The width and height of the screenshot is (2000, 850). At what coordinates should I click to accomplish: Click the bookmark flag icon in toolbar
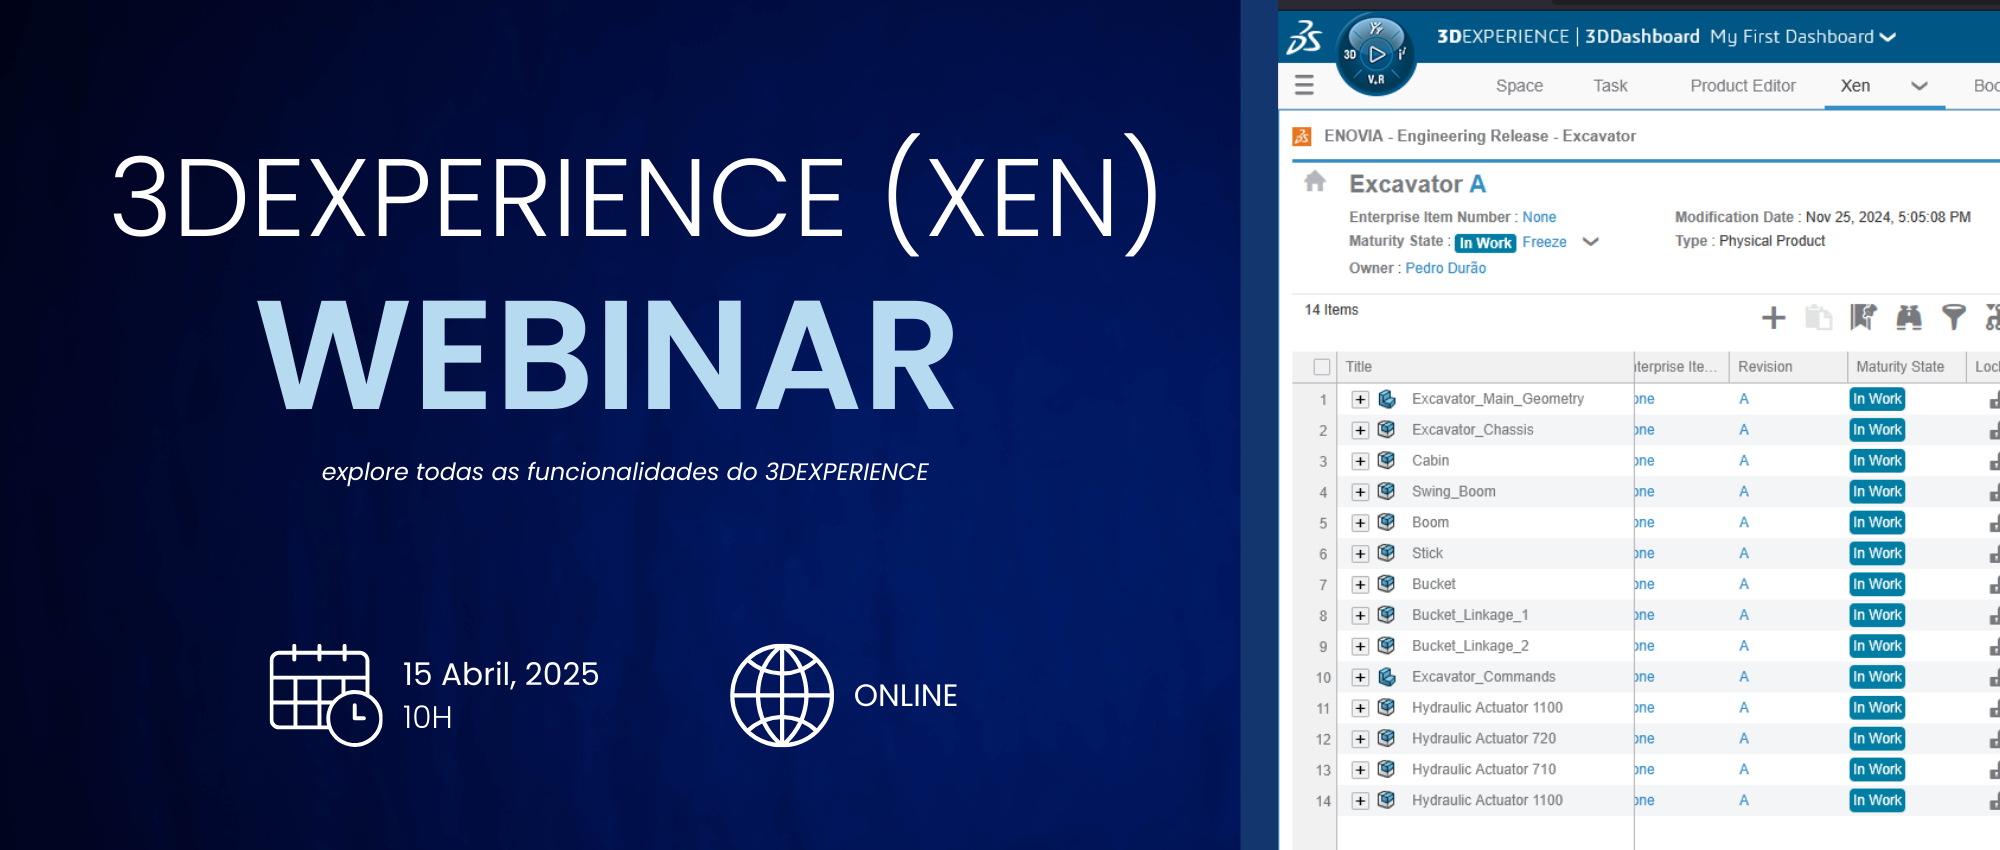coord(1863,317)
